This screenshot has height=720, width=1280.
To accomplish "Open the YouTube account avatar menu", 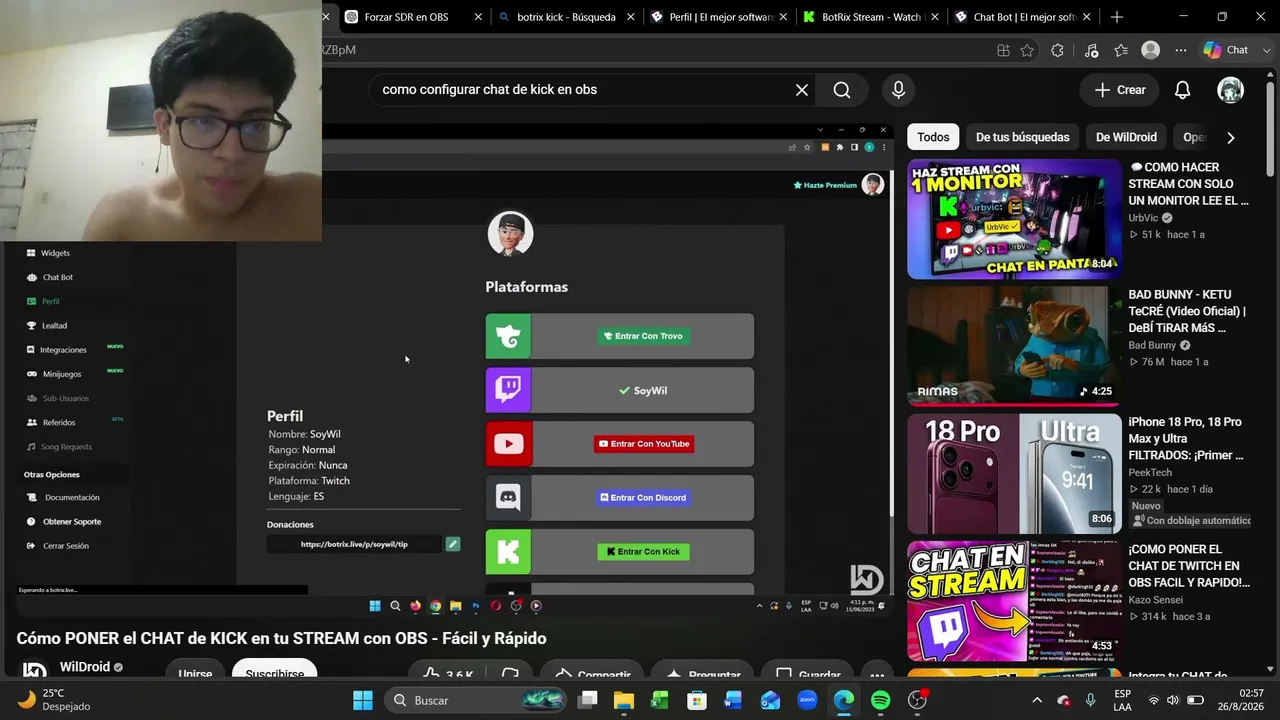I will 1230,90.
